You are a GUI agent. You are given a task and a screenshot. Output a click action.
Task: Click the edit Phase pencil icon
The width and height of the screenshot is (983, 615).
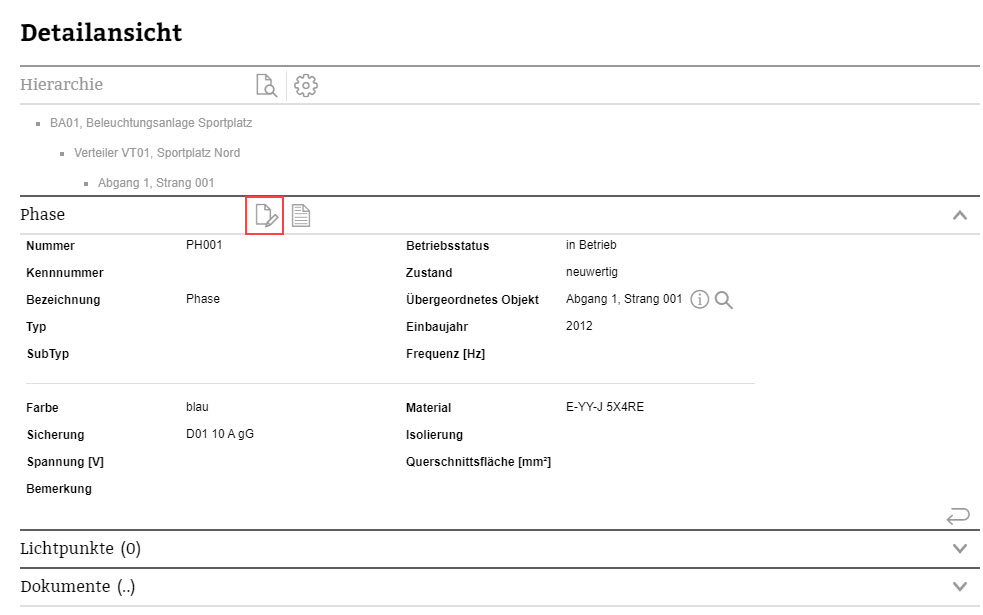coord(265,215)
